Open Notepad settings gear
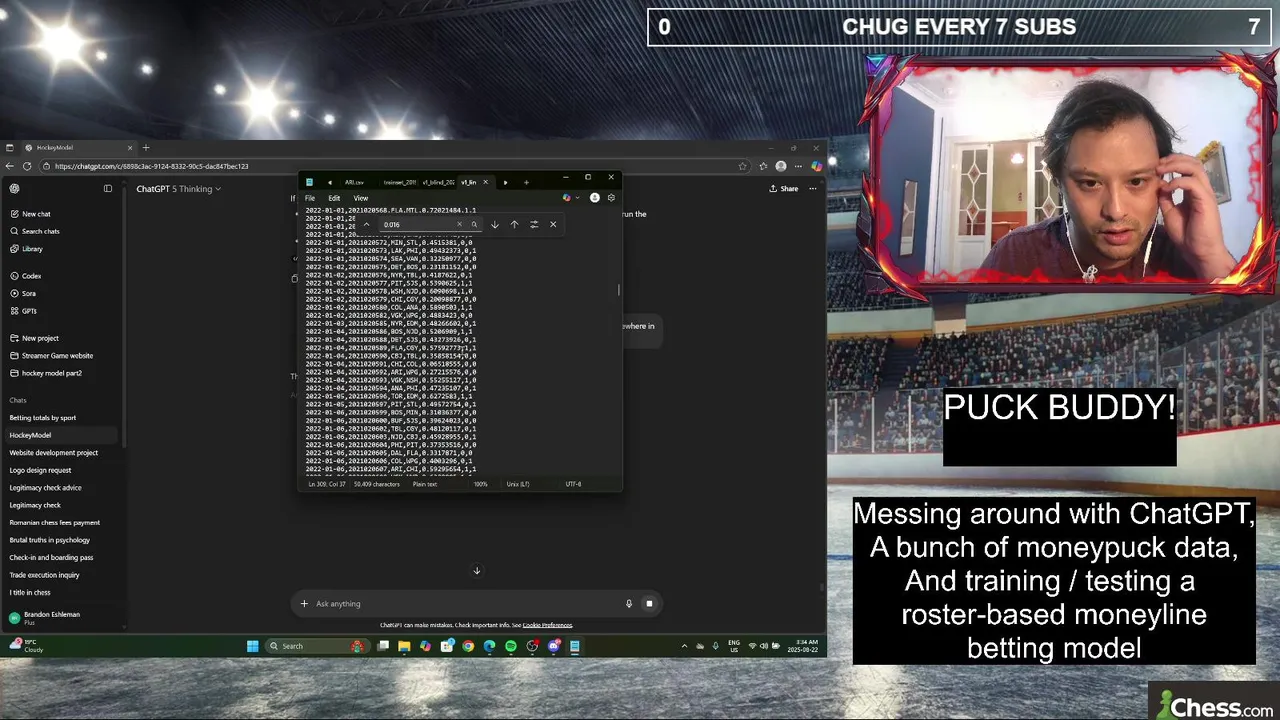Screen dimensions: 1280x720 point(611,198)
